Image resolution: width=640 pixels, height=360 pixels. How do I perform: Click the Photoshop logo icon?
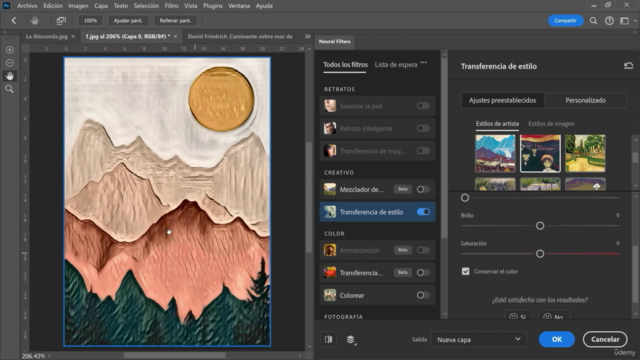point(7,6)
